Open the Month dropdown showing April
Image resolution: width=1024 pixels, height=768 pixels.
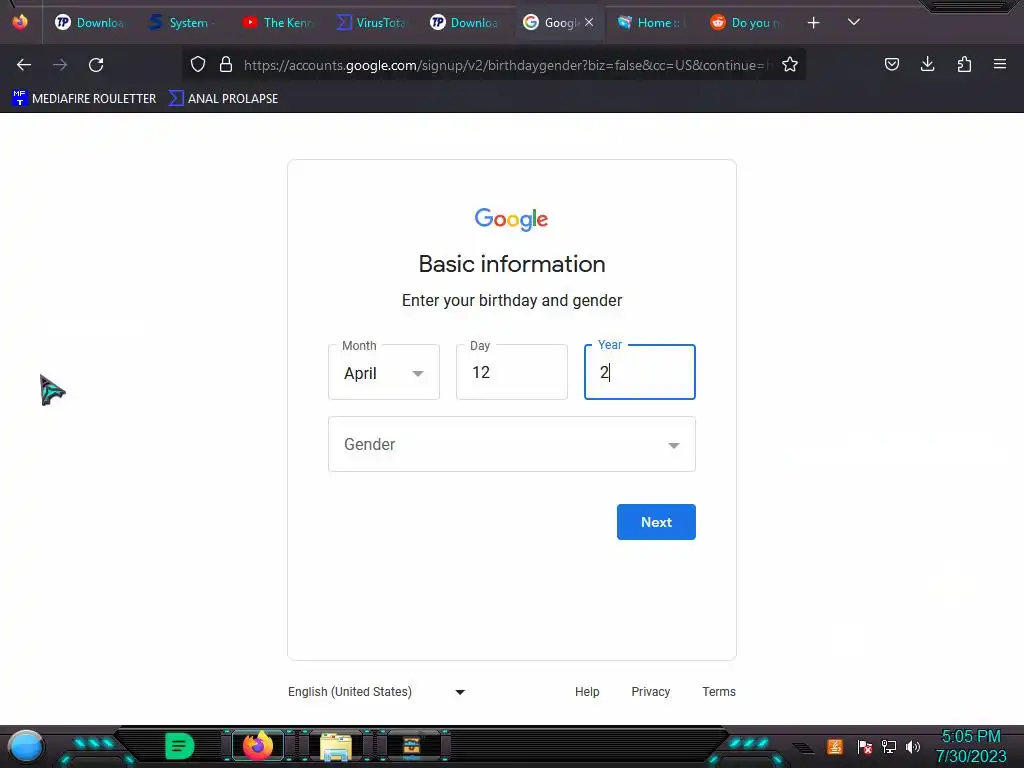(x=384, y=372)
